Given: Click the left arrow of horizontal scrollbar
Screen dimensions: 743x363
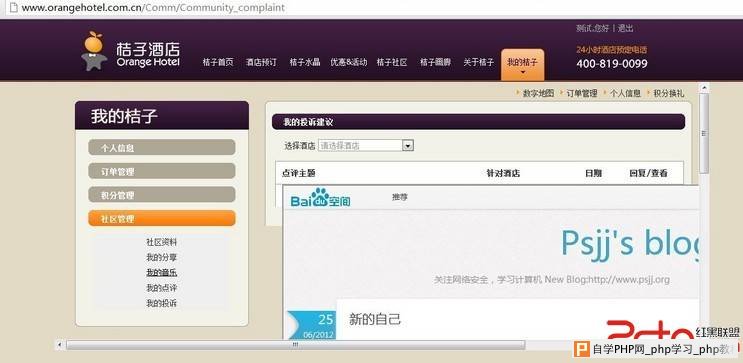Looking at the screenshot, I should click(x=60, y=345).
